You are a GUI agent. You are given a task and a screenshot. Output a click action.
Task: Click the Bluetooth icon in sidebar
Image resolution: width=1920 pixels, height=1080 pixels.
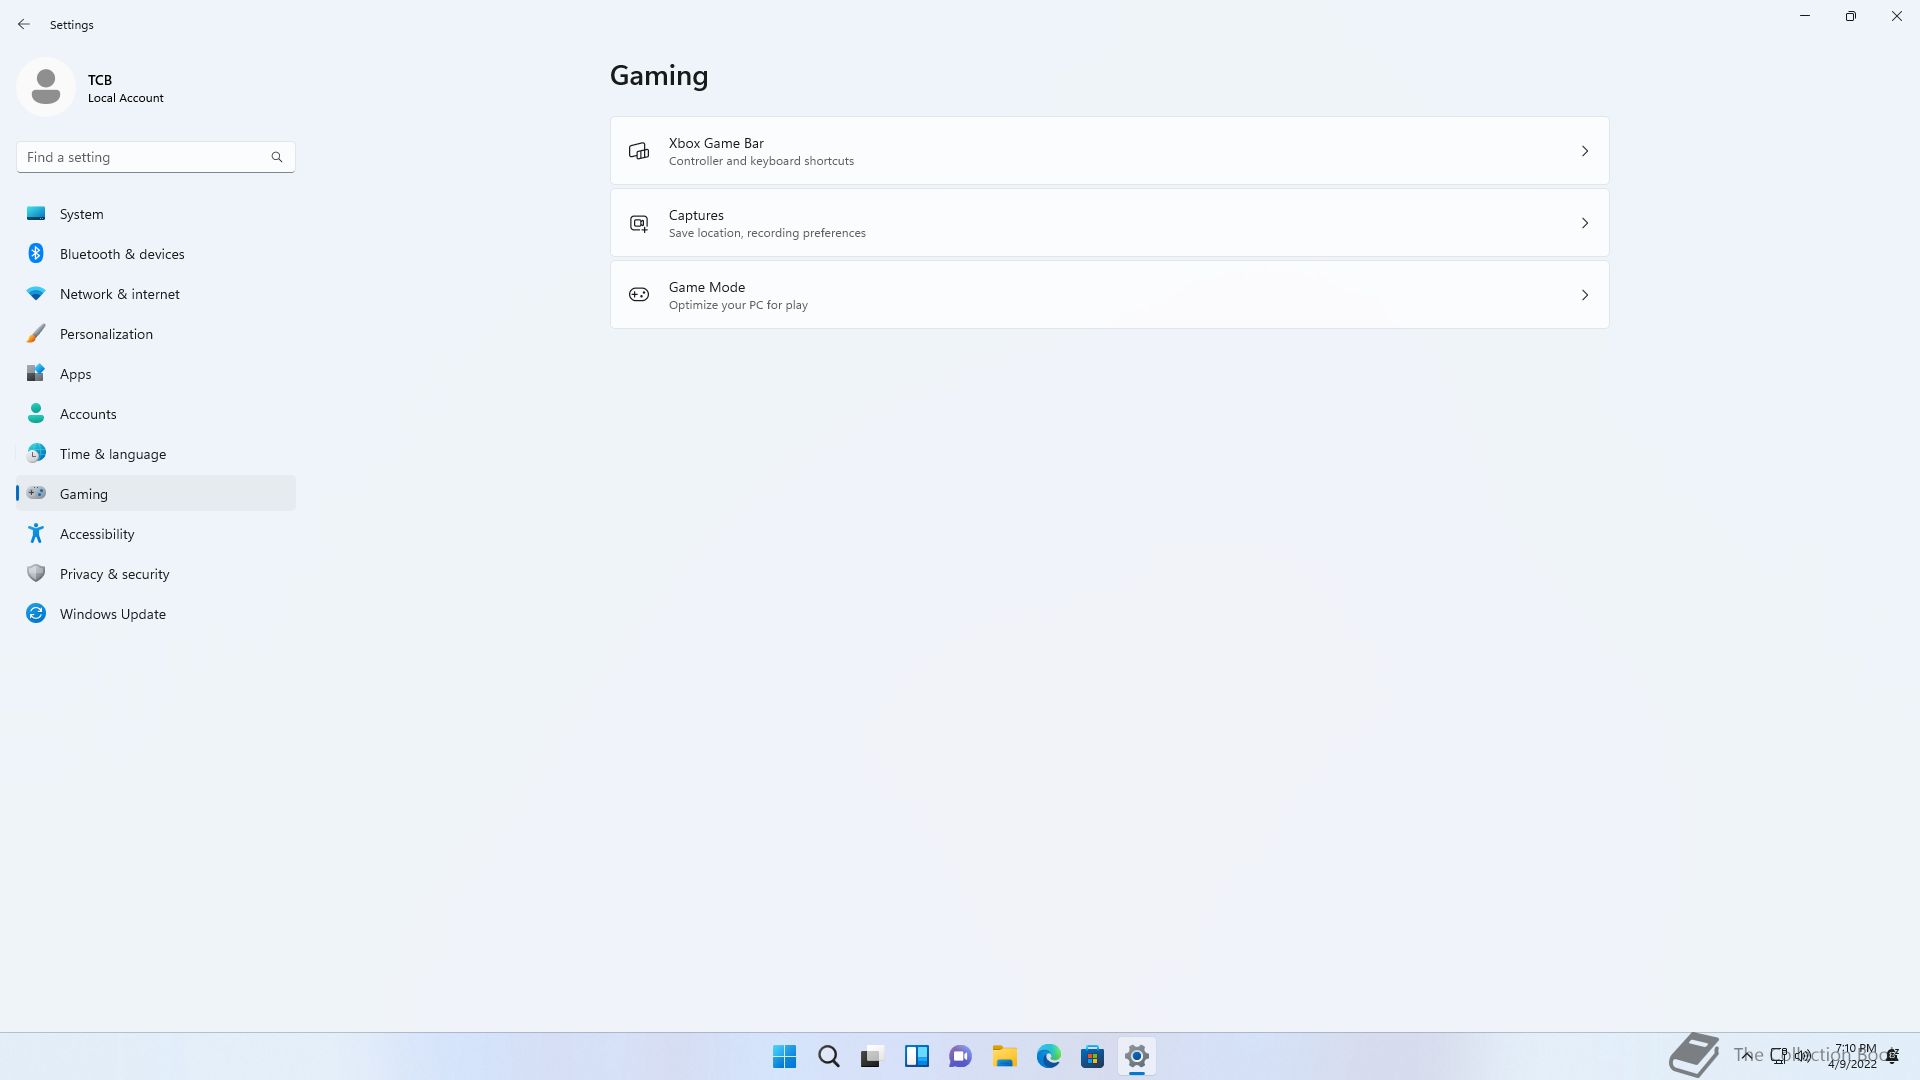(36, 253)
